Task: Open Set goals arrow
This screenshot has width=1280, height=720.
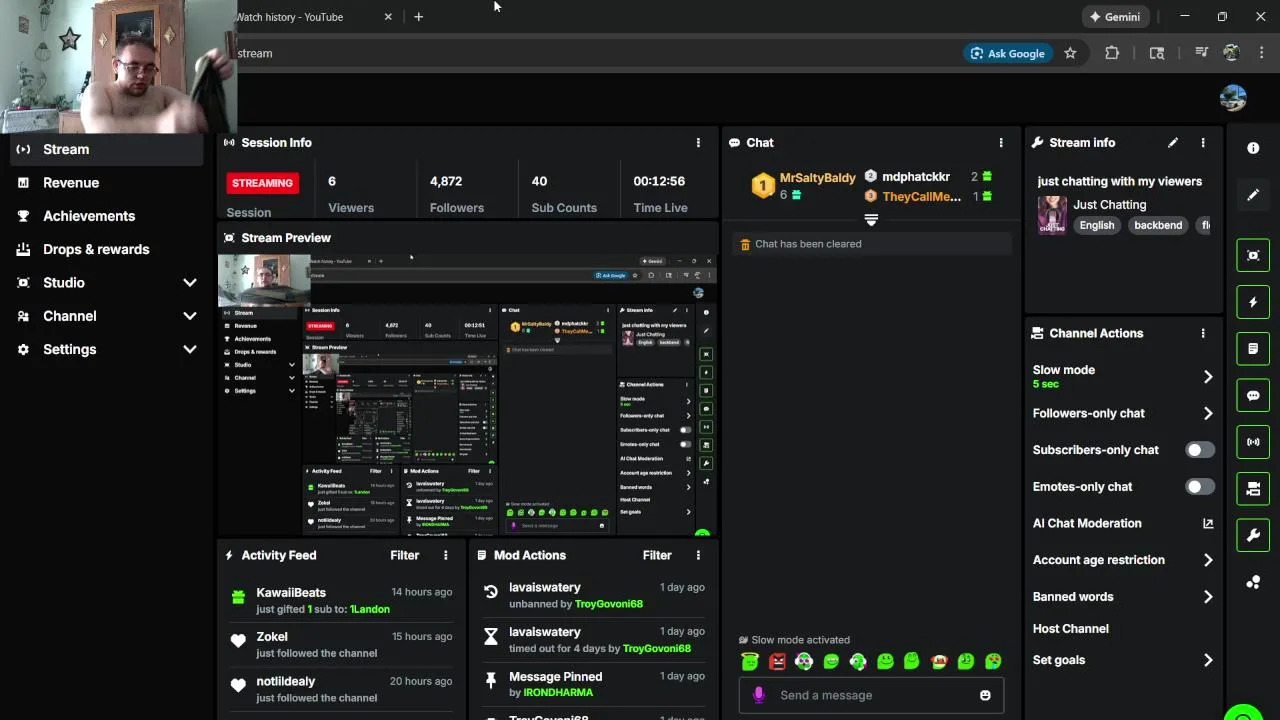Action: pos(1208,660)
